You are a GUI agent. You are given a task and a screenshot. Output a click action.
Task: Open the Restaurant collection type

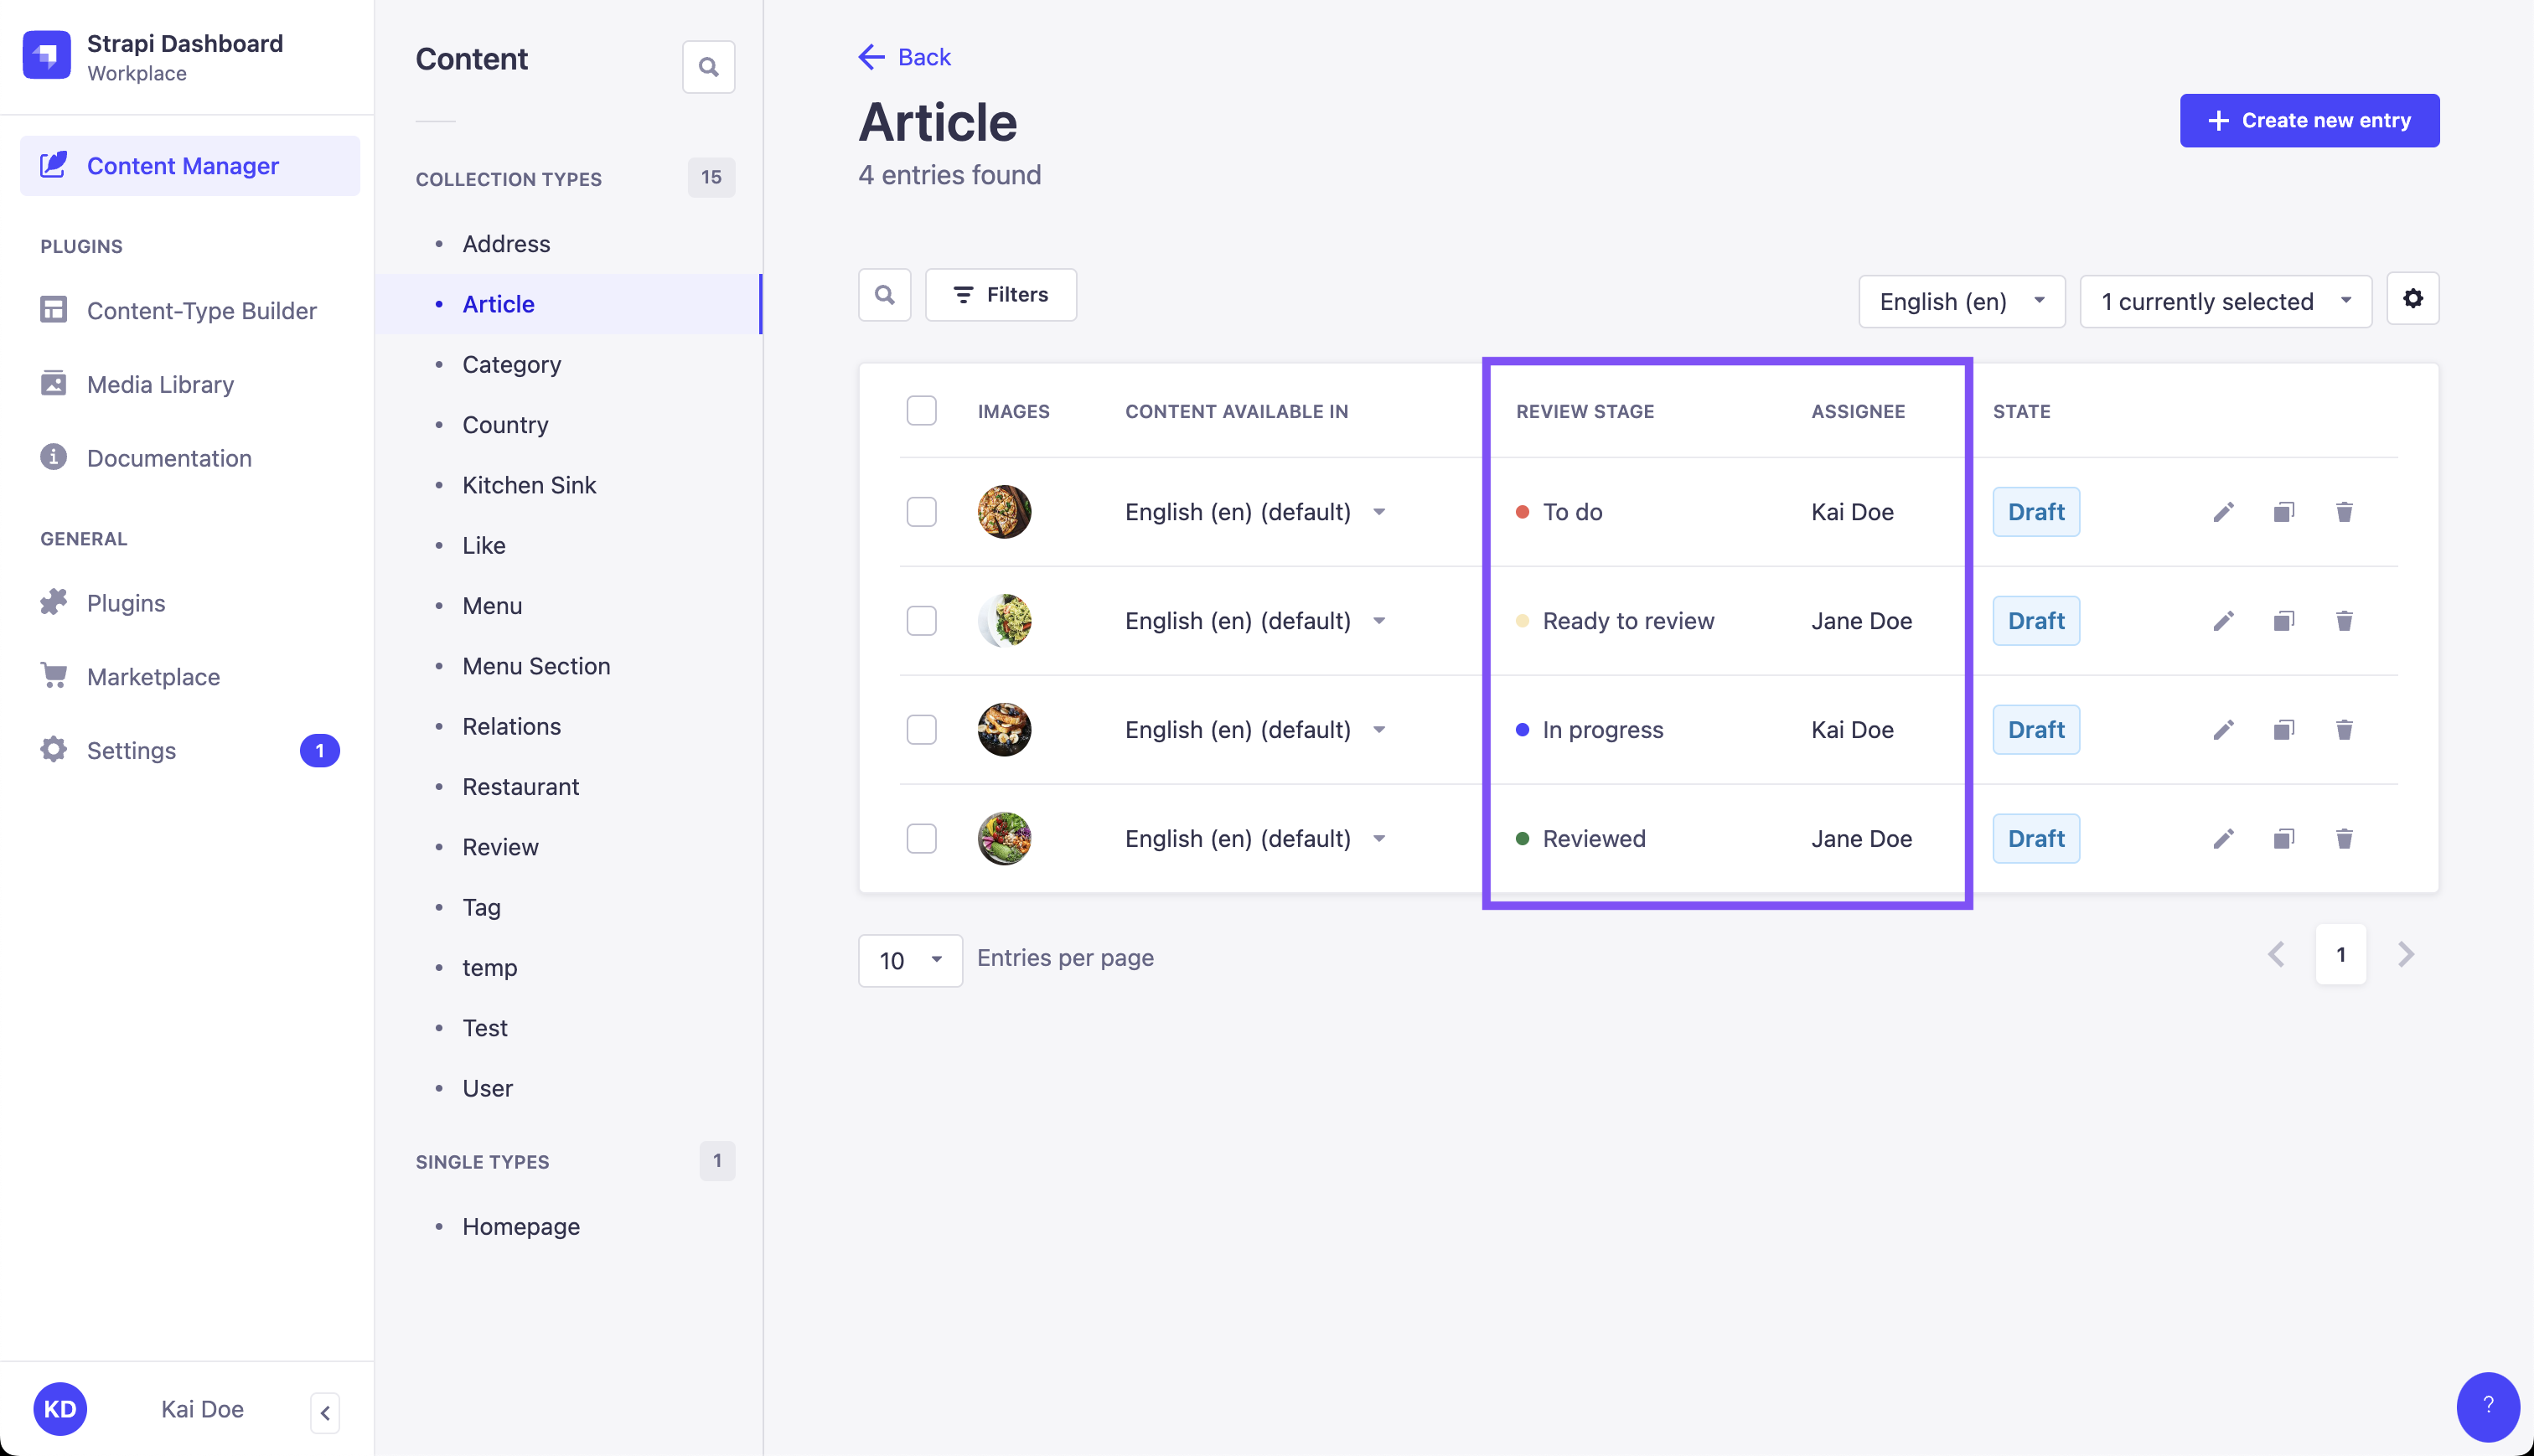pyautogui.click(x=520, y=787)
